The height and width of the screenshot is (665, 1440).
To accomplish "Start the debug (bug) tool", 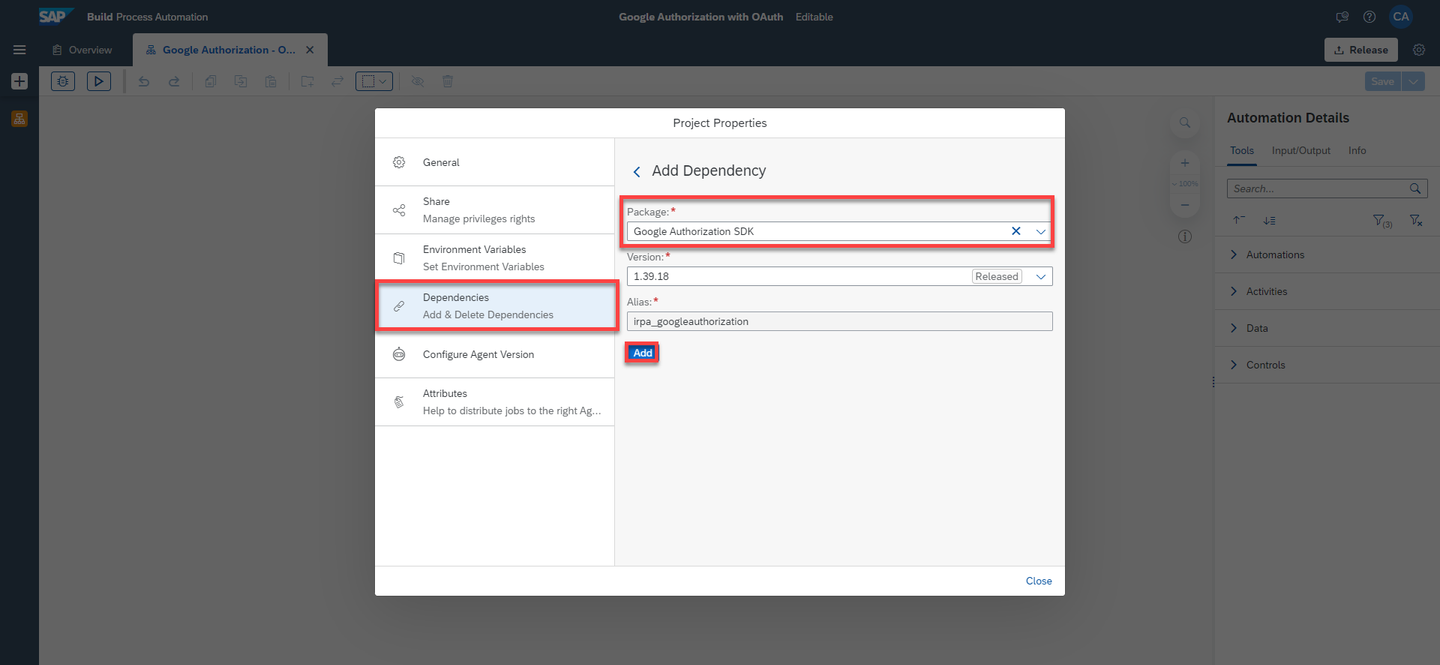I will click(x=63, y=82).
